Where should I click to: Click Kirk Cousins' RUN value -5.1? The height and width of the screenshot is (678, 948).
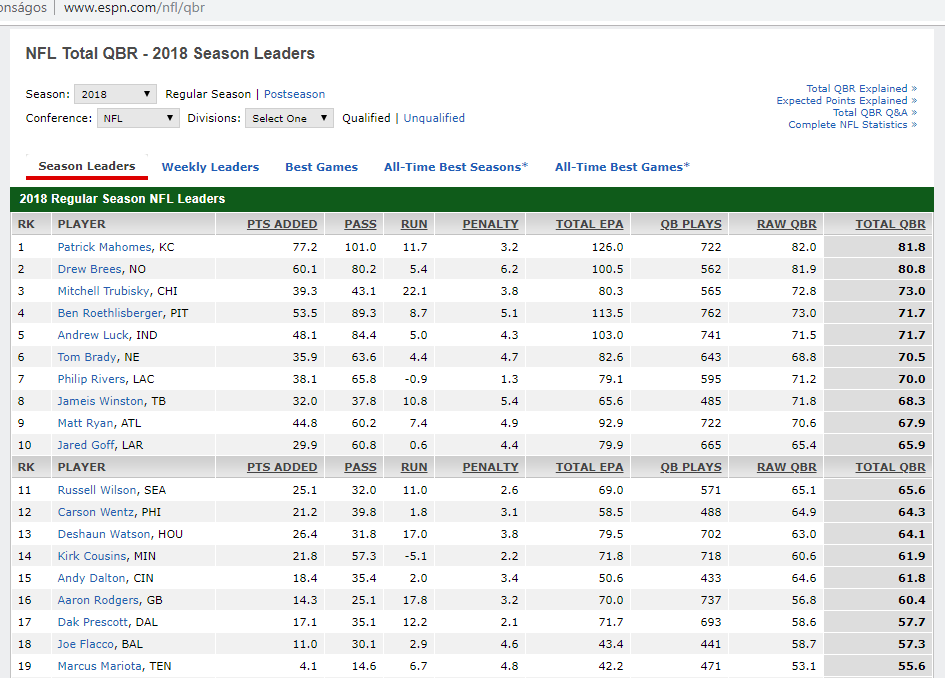pos(416,556)
